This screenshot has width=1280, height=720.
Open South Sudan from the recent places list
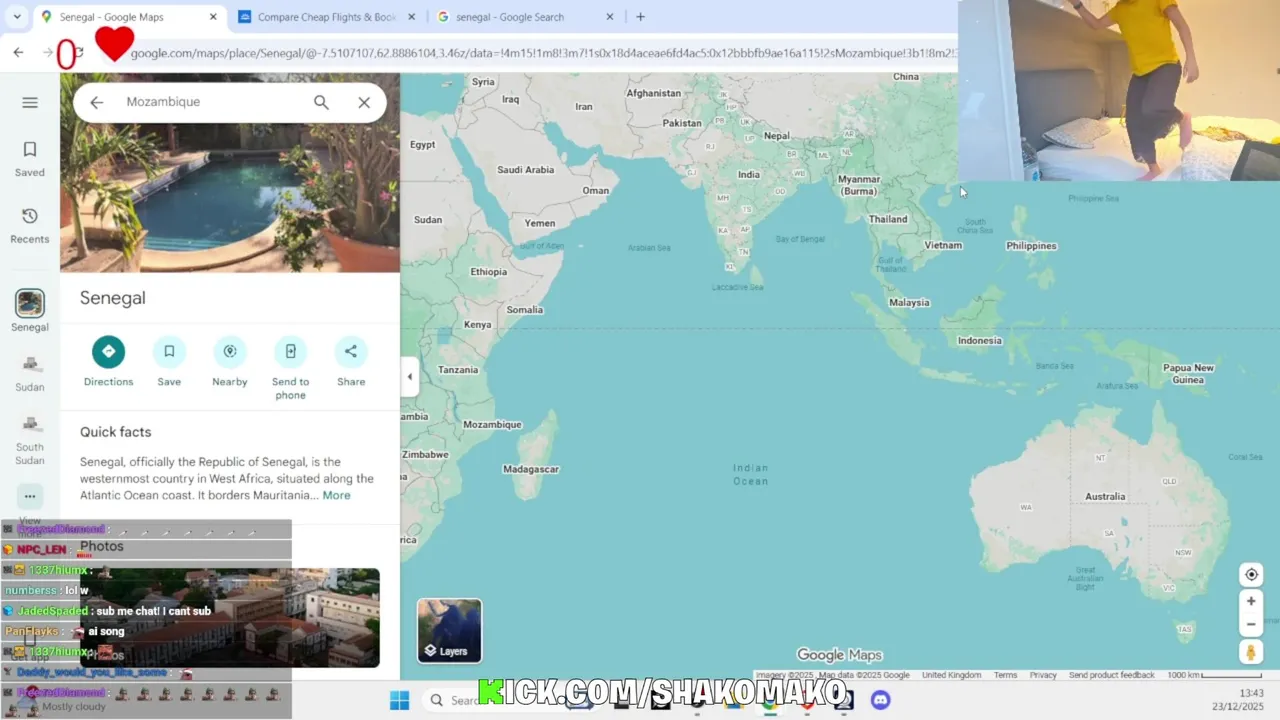tap(30, 439)
